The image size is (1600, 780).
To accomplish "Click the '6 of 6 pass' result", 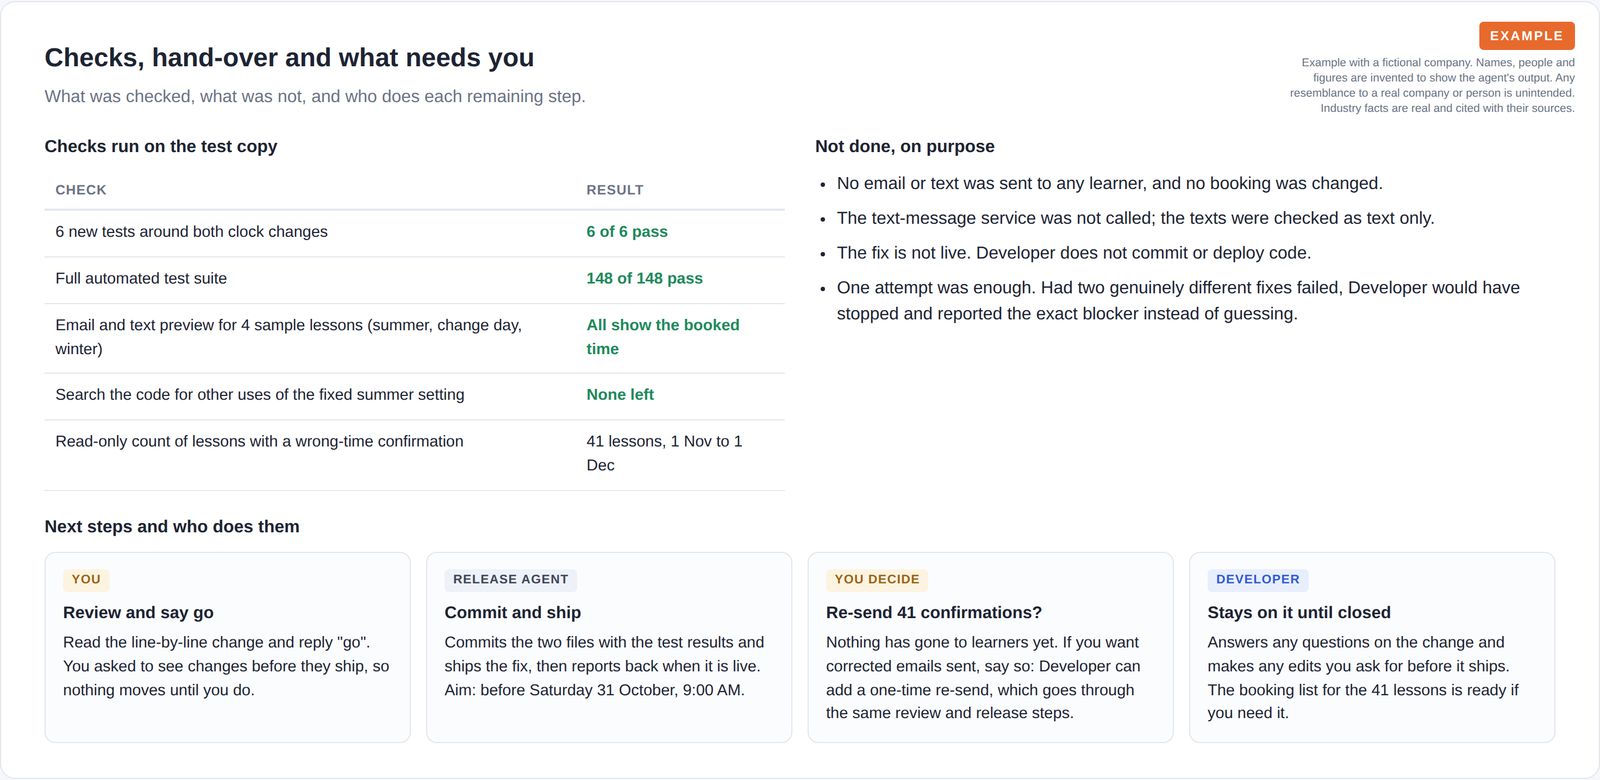I will pyautogui.click(x=627, y=232).
